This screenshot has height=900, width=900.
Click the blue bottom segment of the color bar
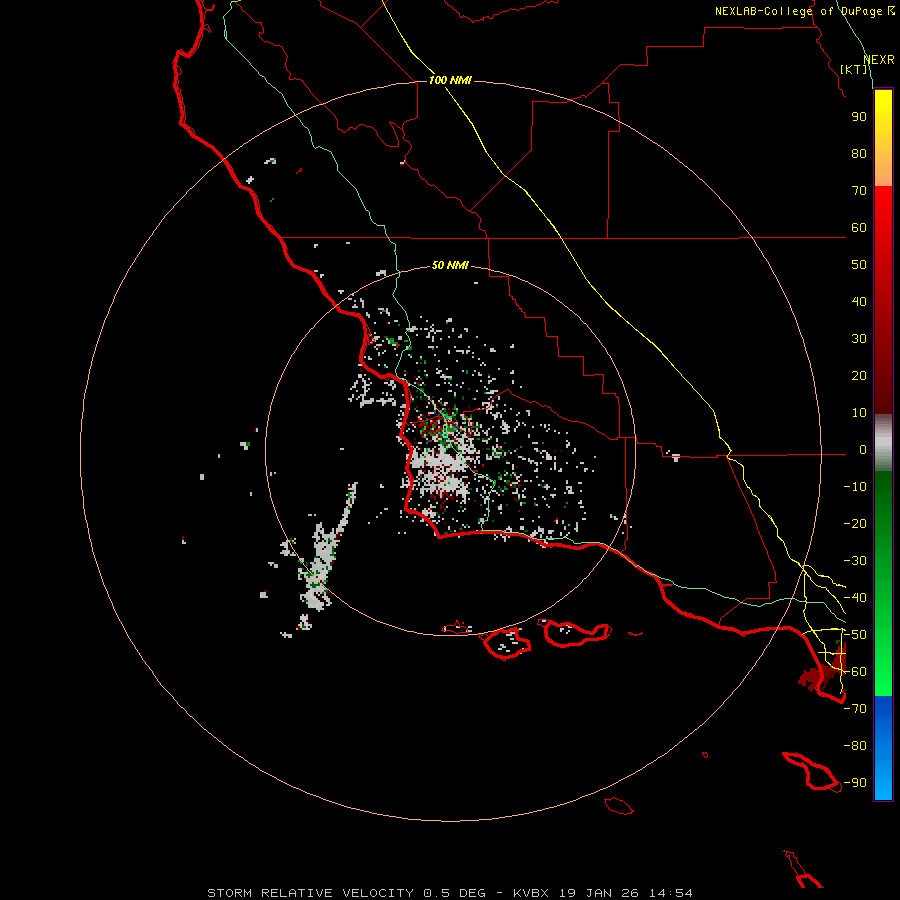883,748
